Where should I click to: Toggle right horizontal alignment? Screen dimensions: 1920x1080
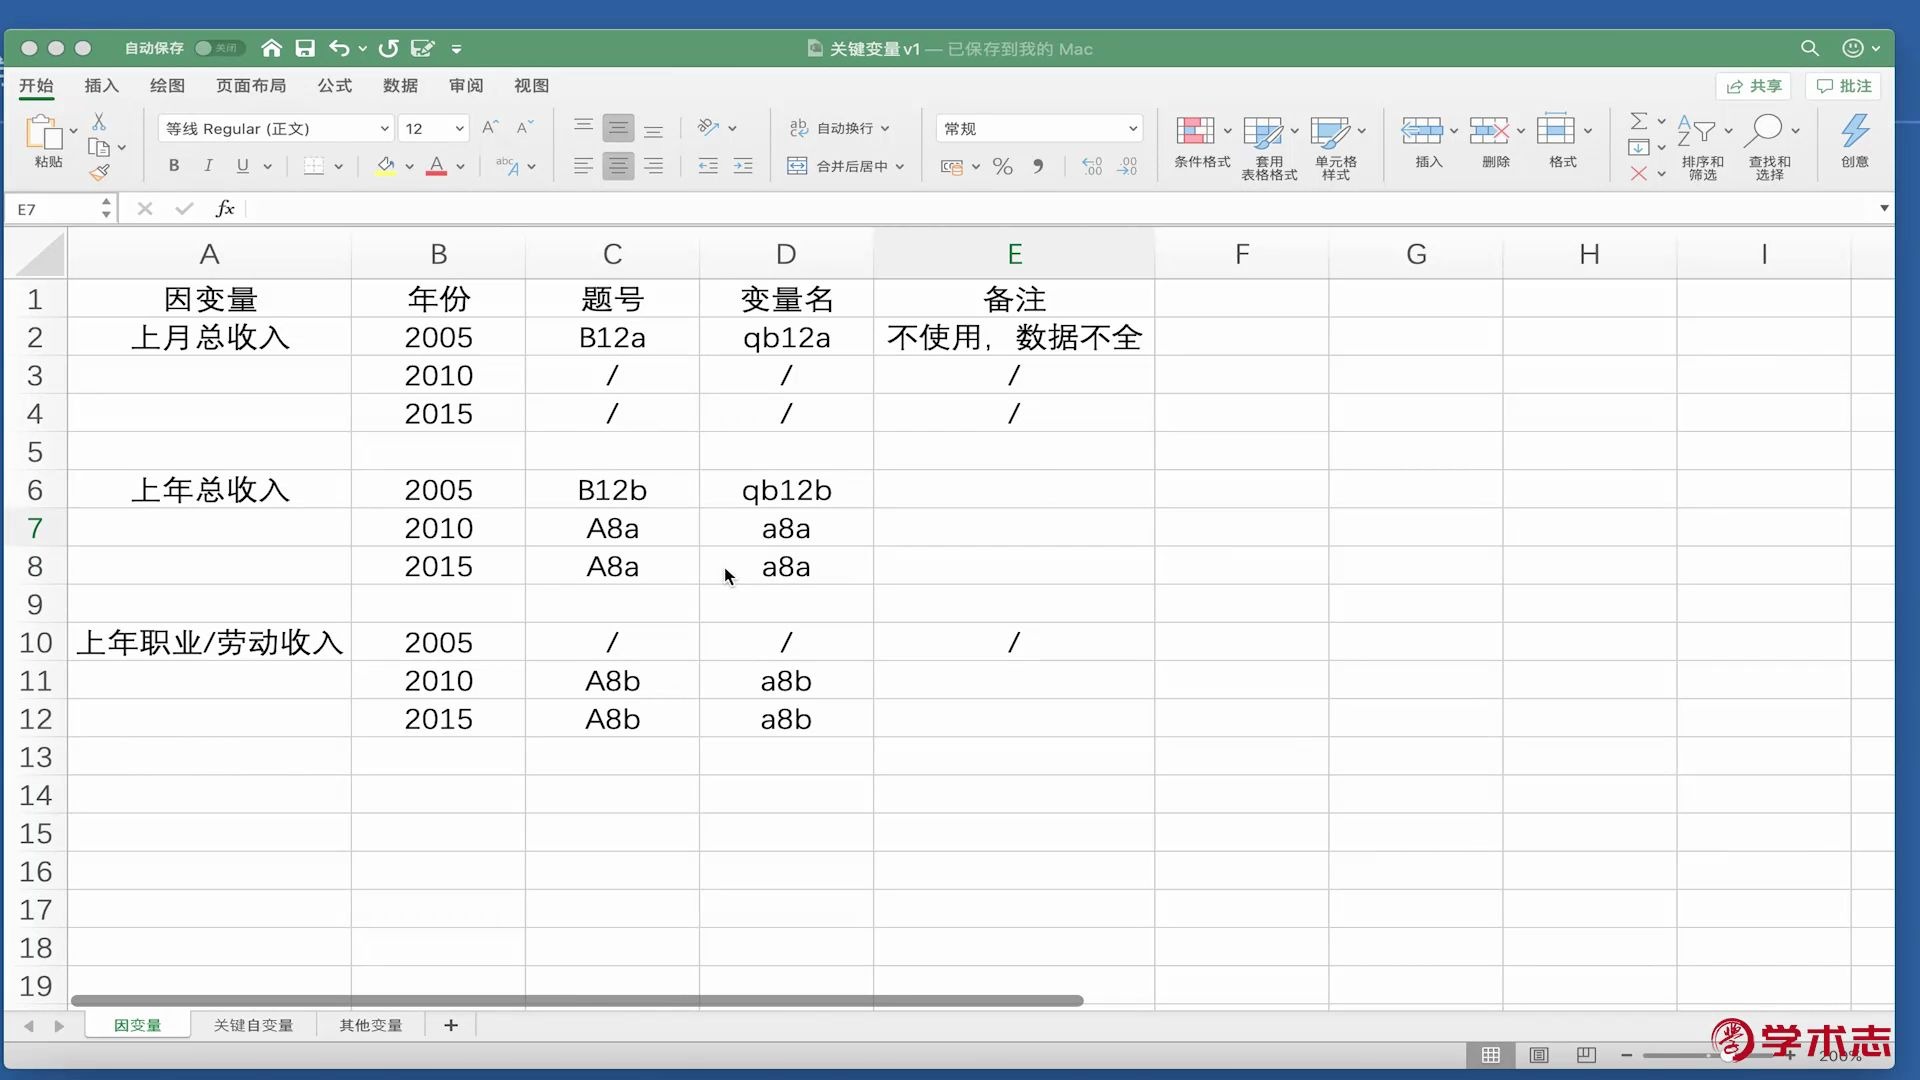point(653,166)
